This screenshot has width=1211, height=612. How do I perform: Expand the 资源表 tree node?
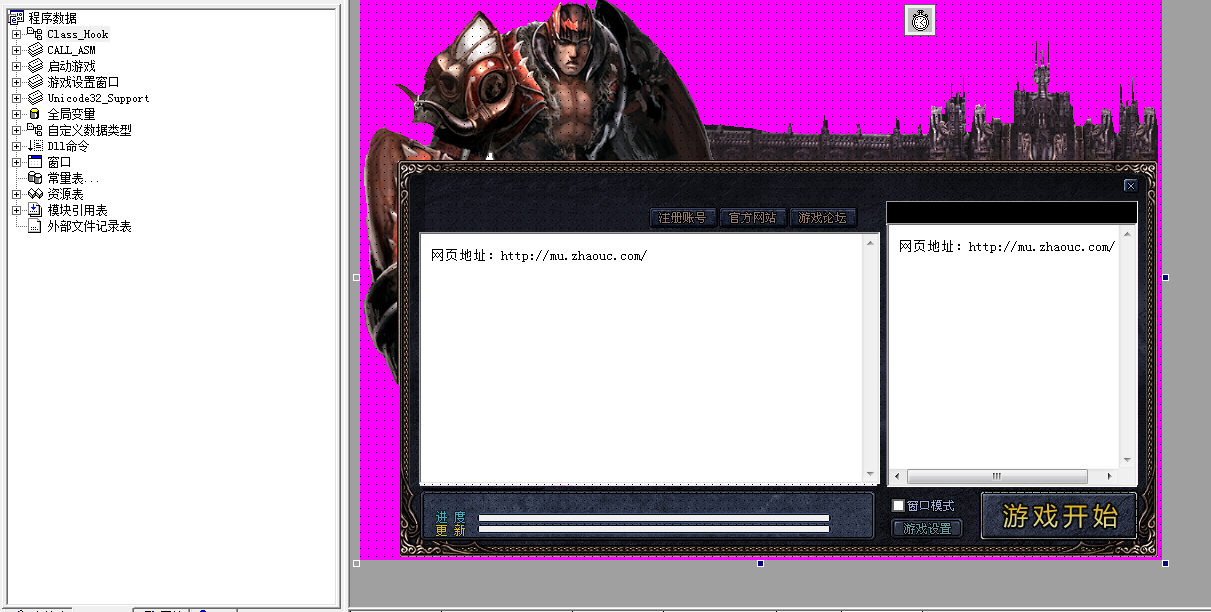pyautogui.click(x=16, y=194)
